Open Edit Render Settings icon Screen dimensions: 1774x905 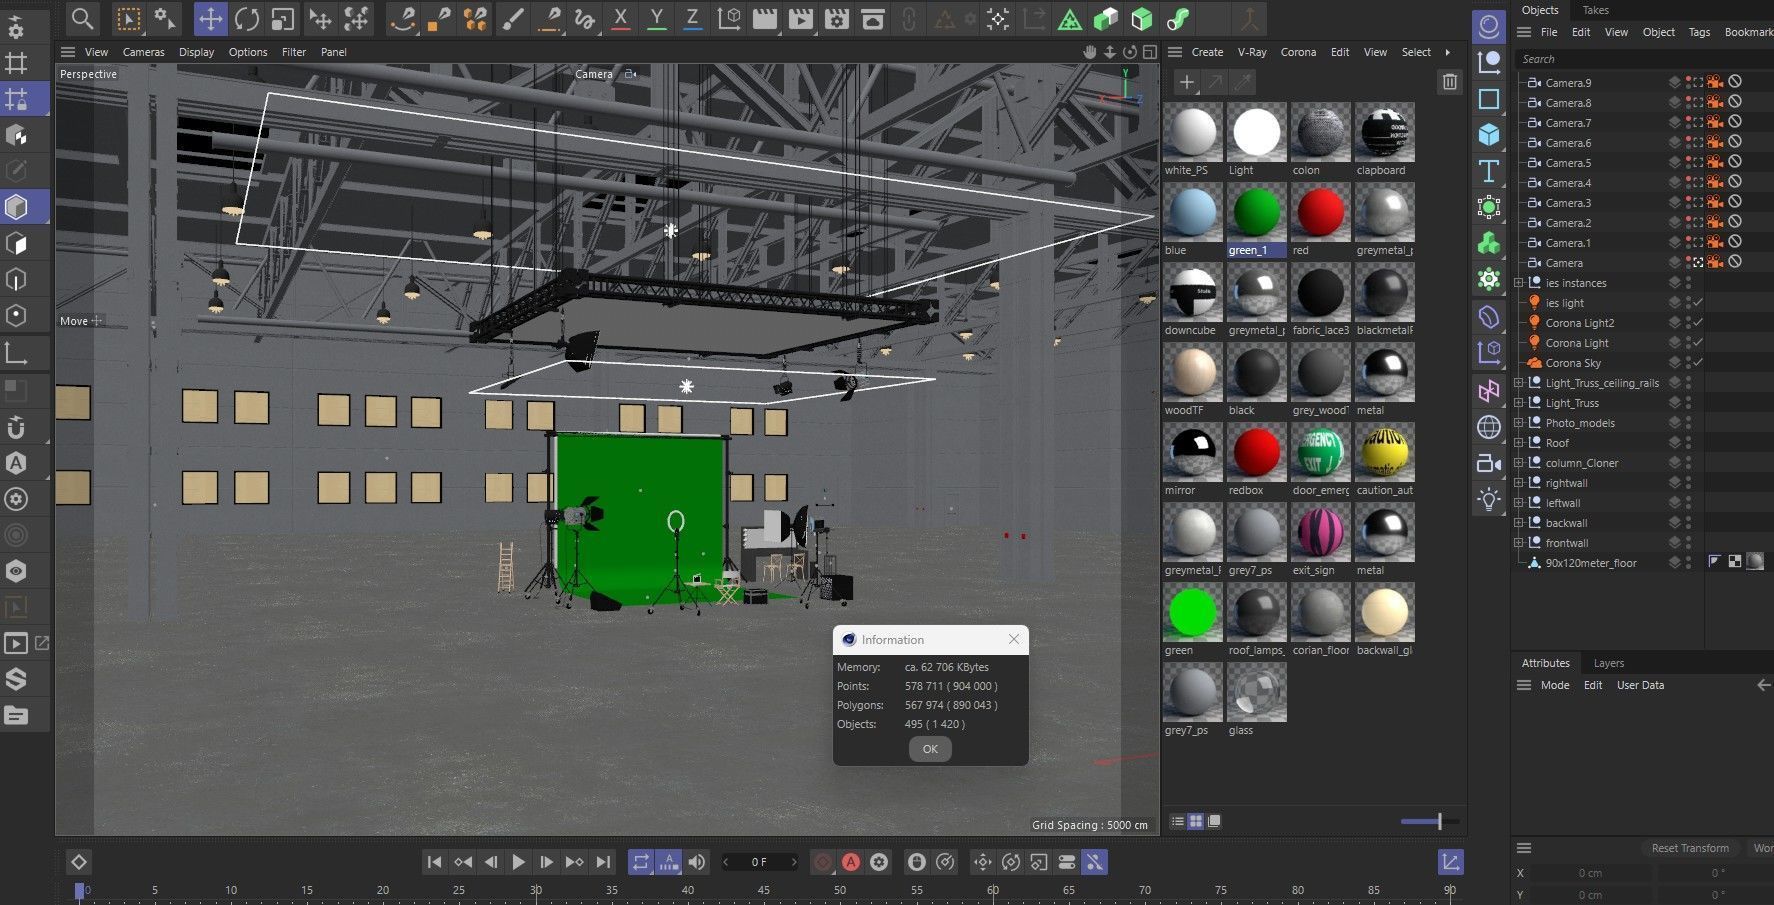tap(837, 18)
